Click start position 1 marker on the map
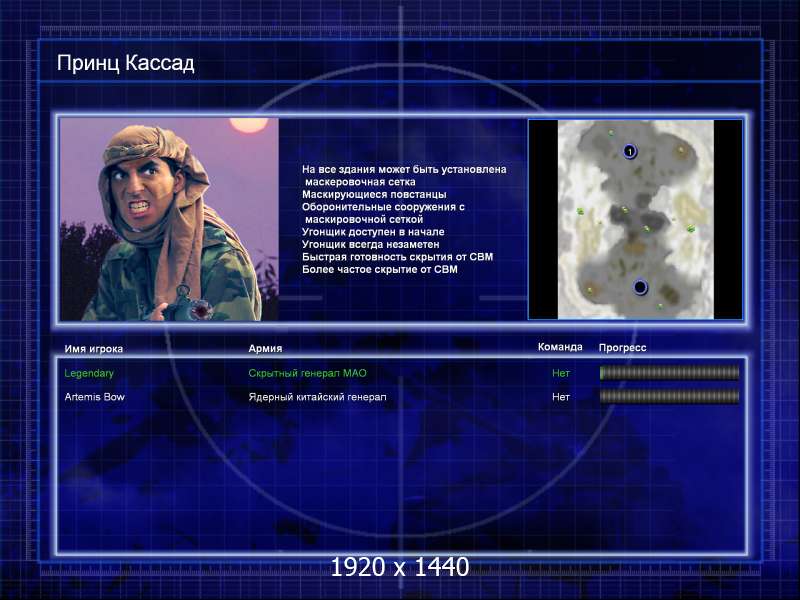The image size is (800, 600). (x=630, y=151)
